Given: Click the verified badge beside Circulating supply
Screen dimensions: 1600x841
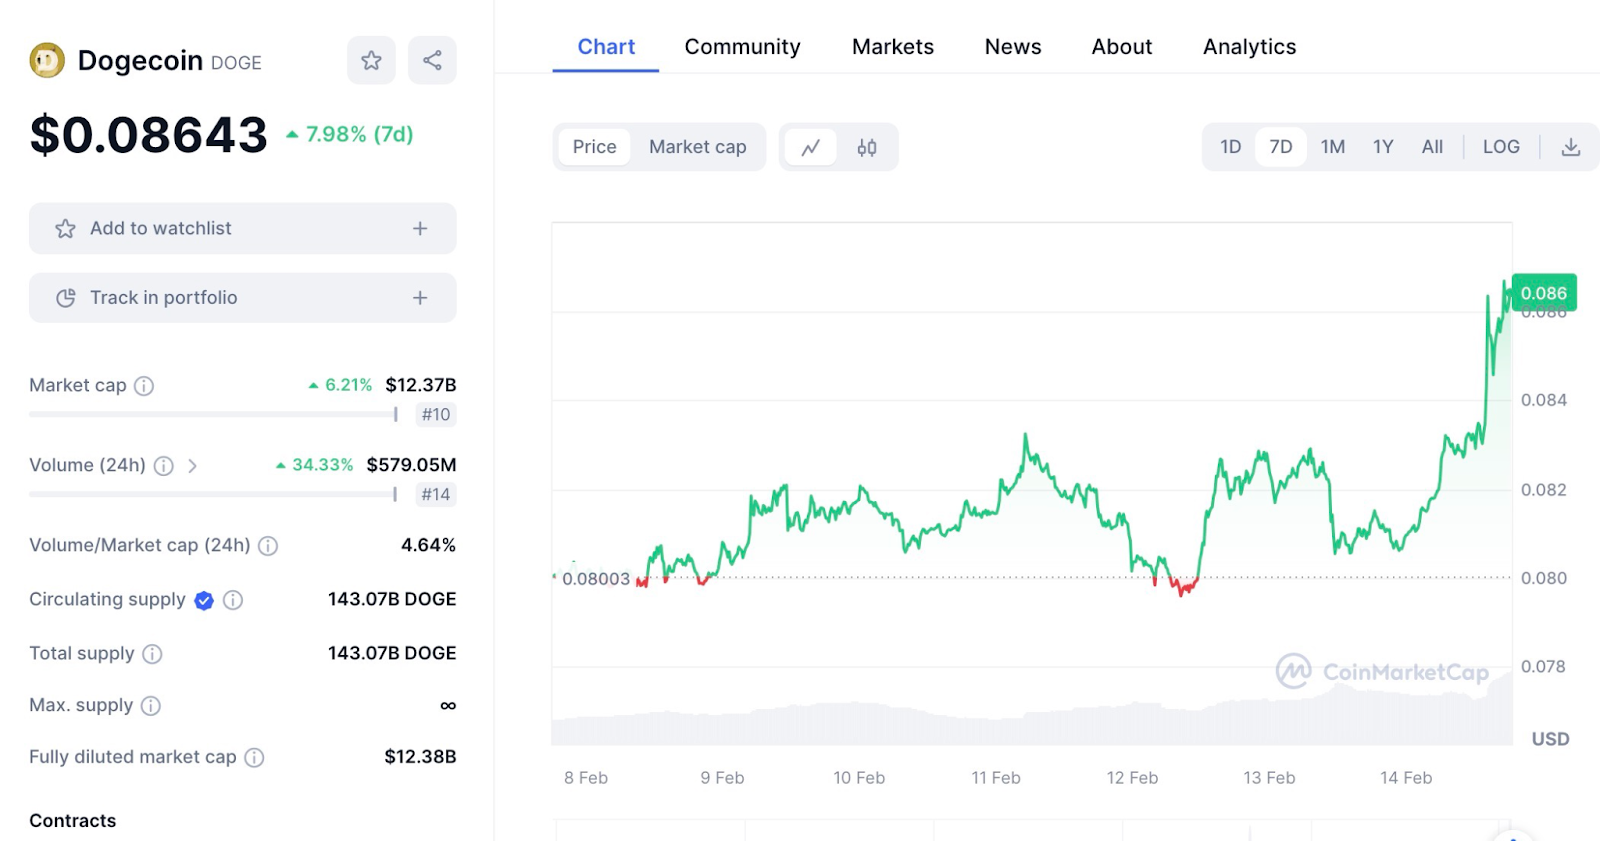Looking at the screenshot, I should [204, 600].
